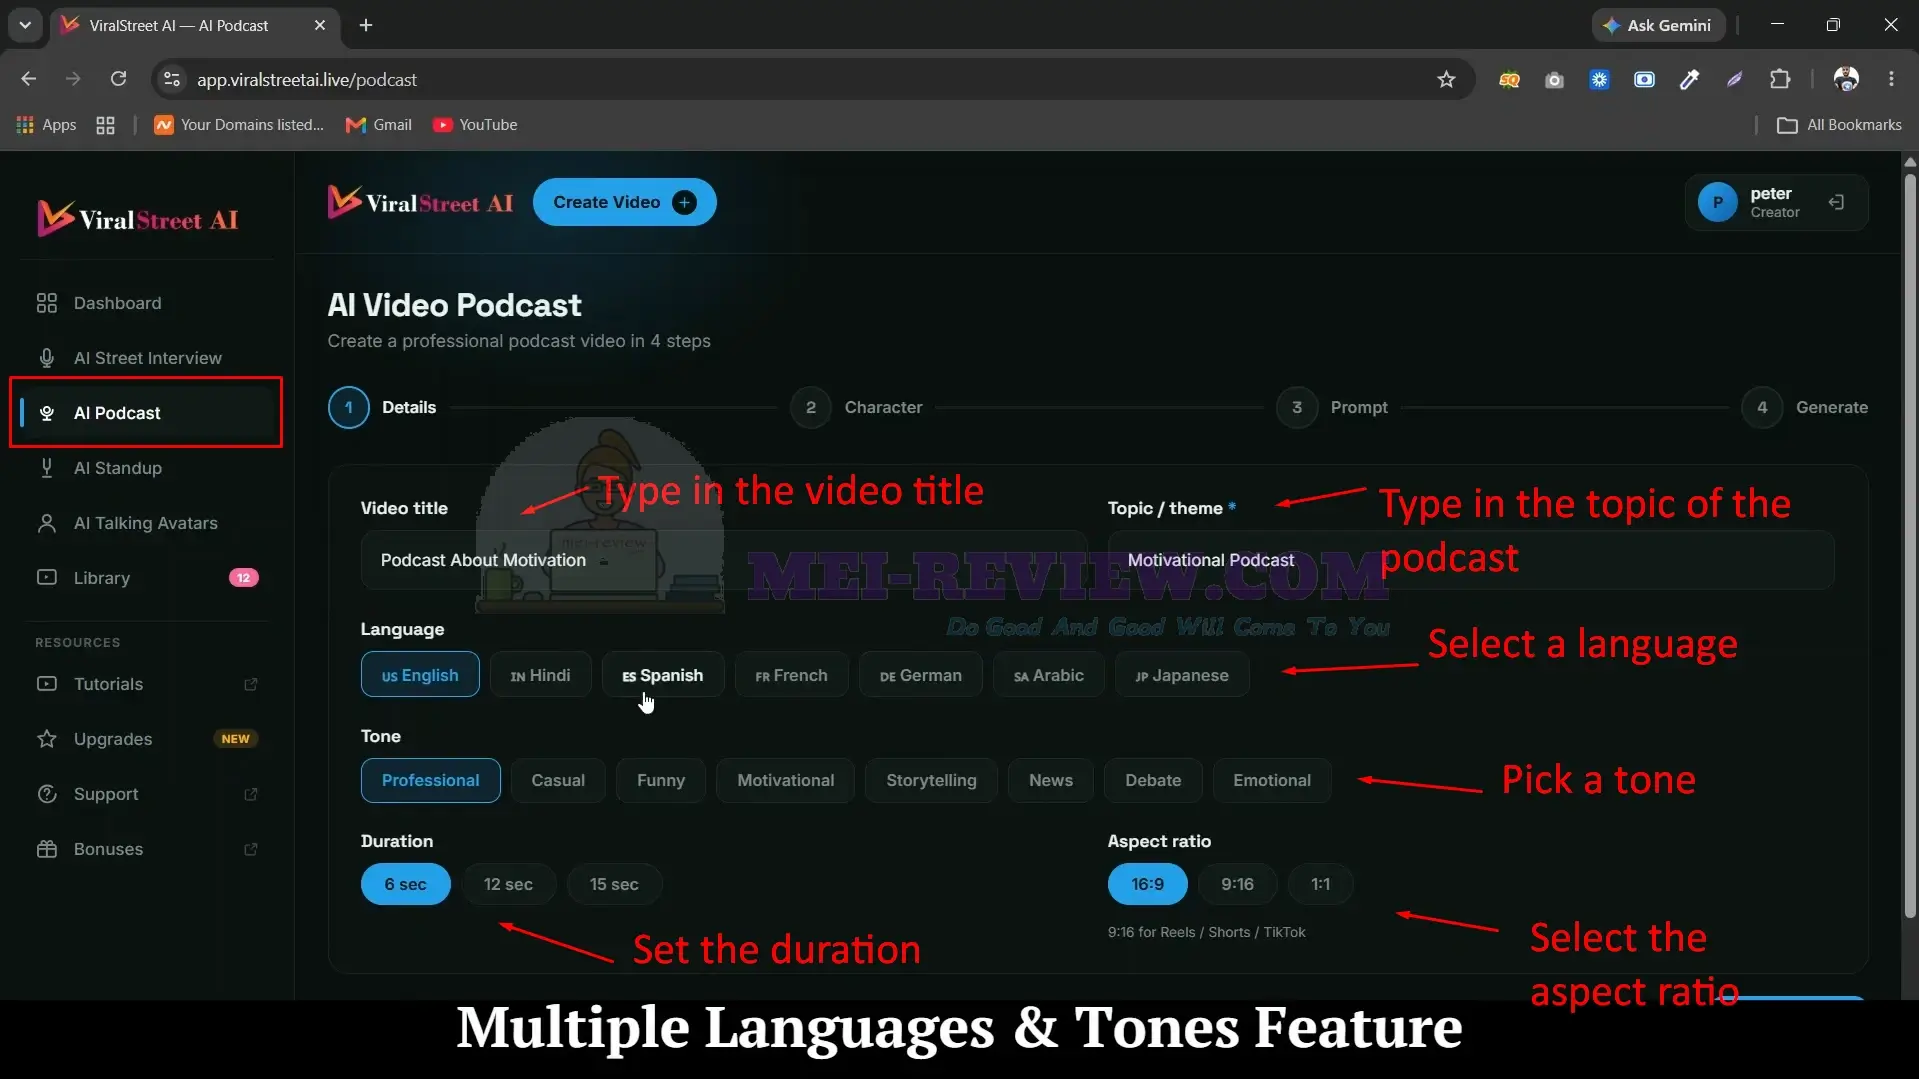Go back to the previous page
Image resolution: width=1919 pixels, height=1079 pixels.
coord(28,79)
